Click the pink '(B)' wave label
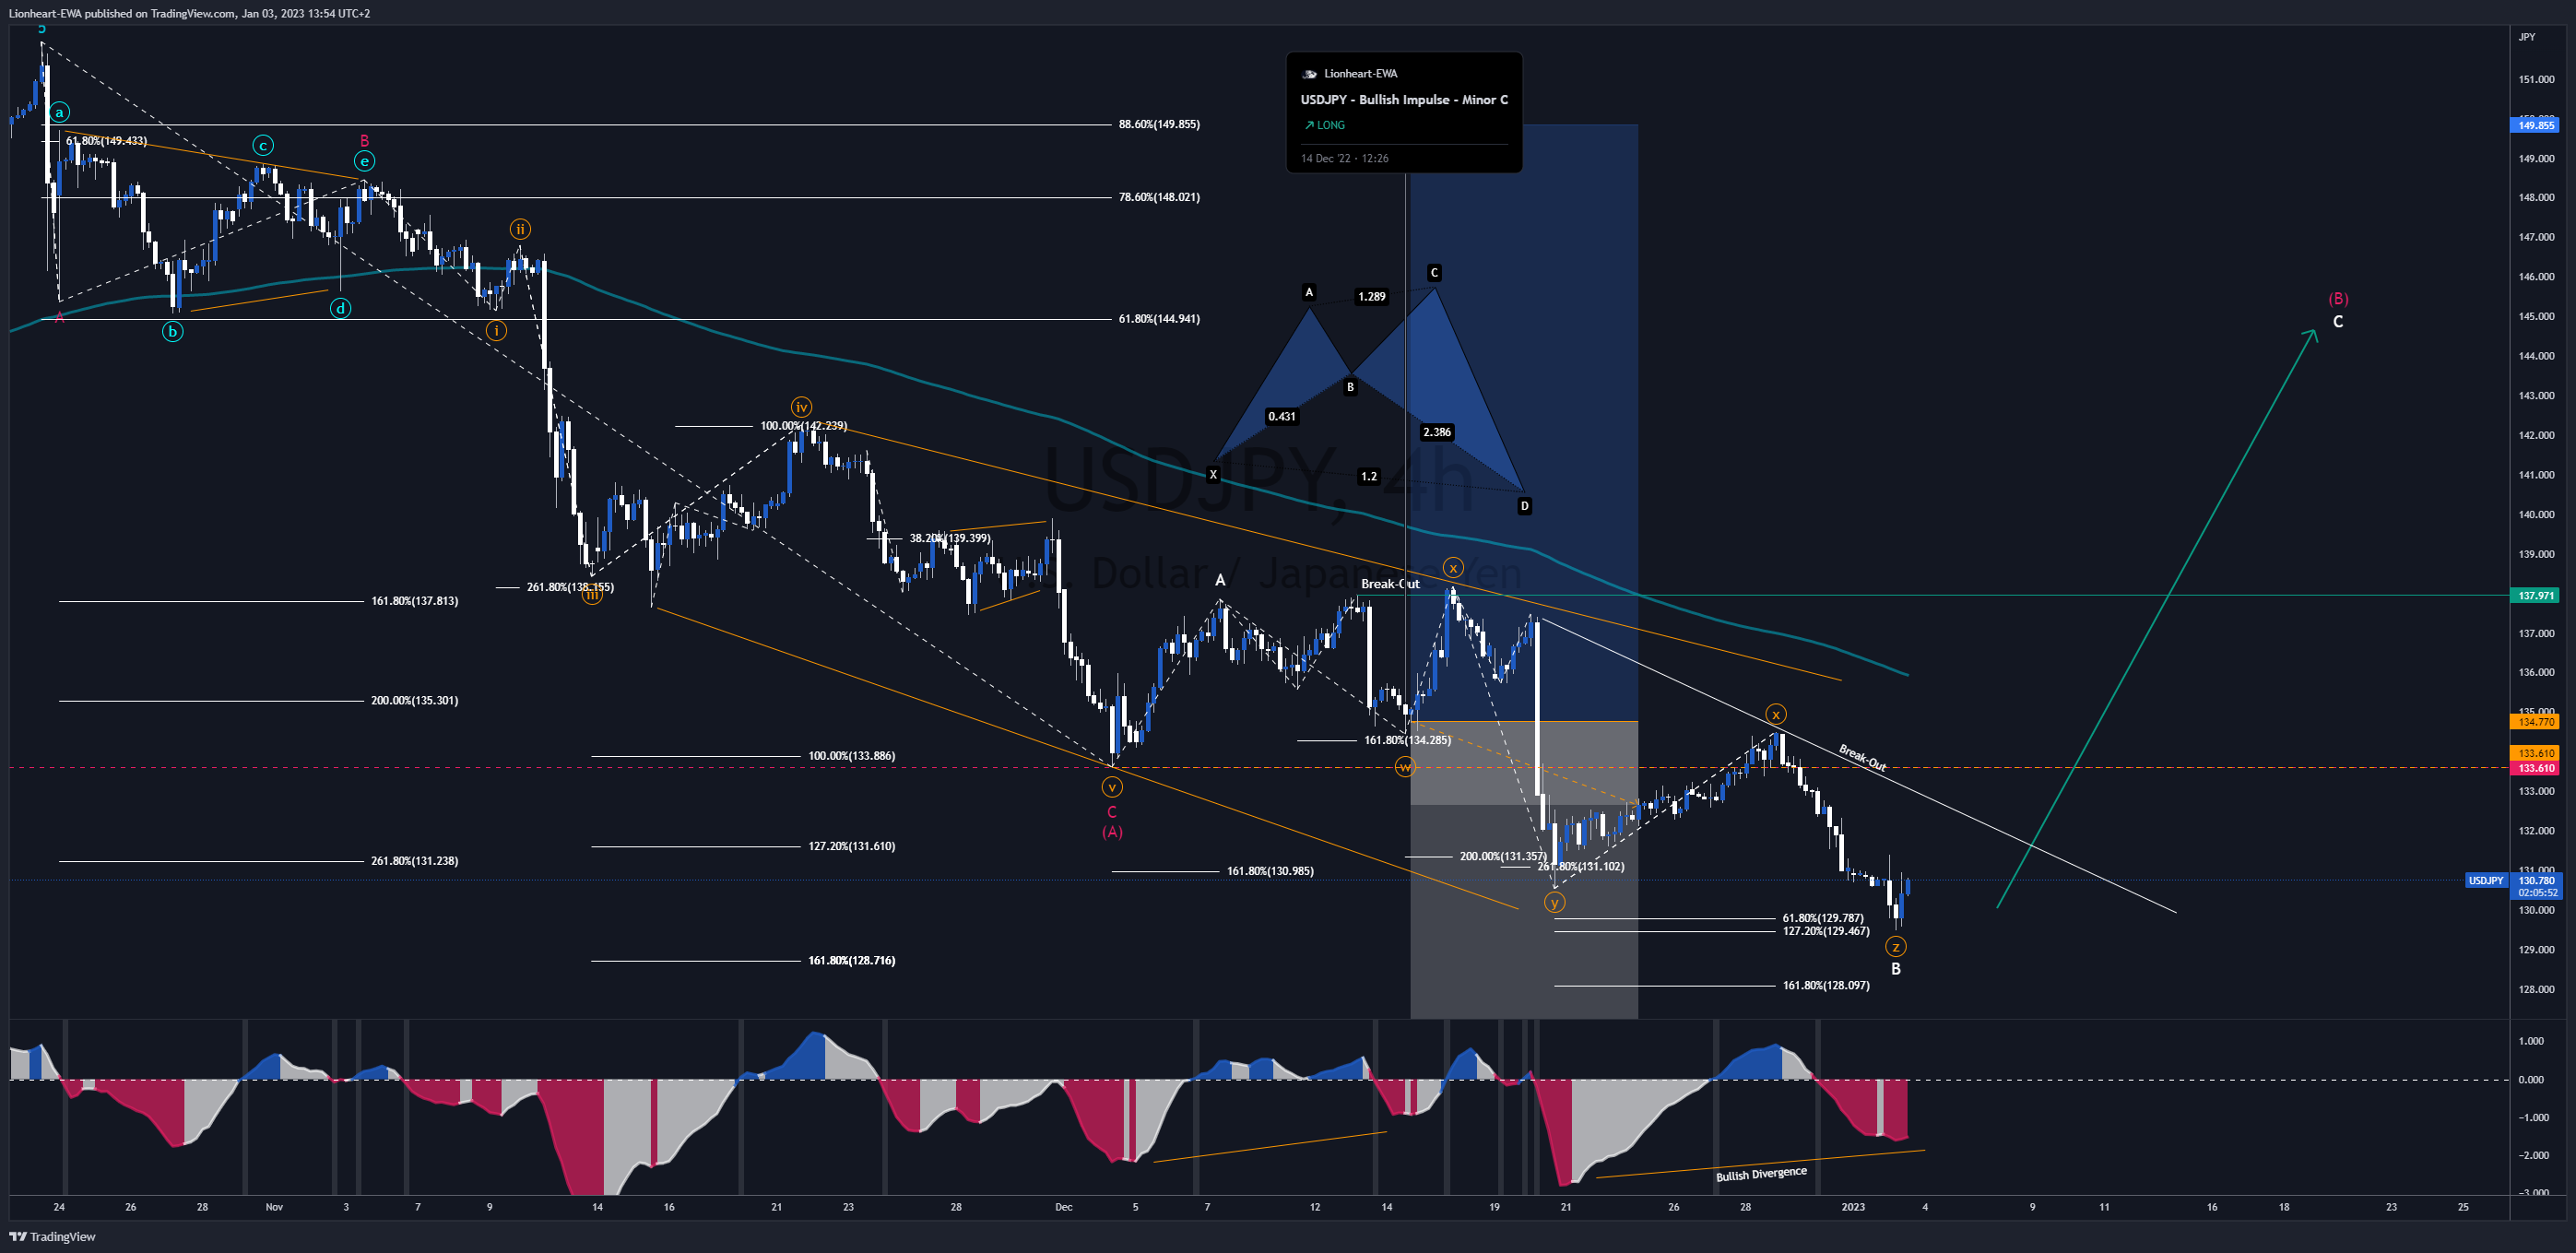 click(2338, 299)
